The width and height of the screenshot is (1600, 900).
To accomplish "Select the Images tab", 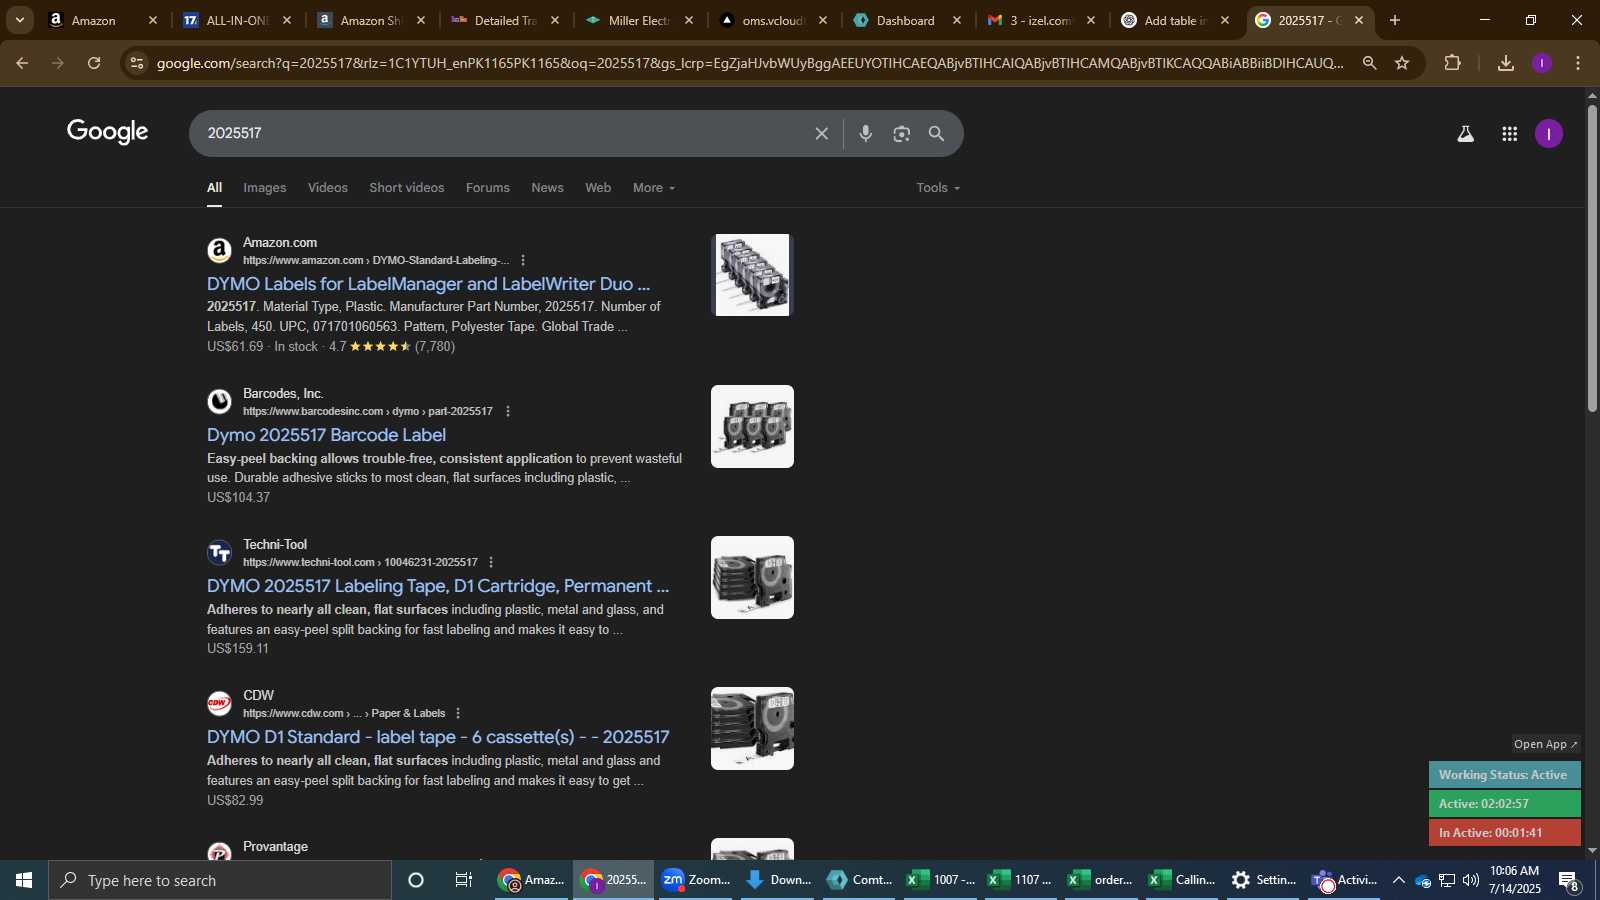I will [x=264, y=188].
